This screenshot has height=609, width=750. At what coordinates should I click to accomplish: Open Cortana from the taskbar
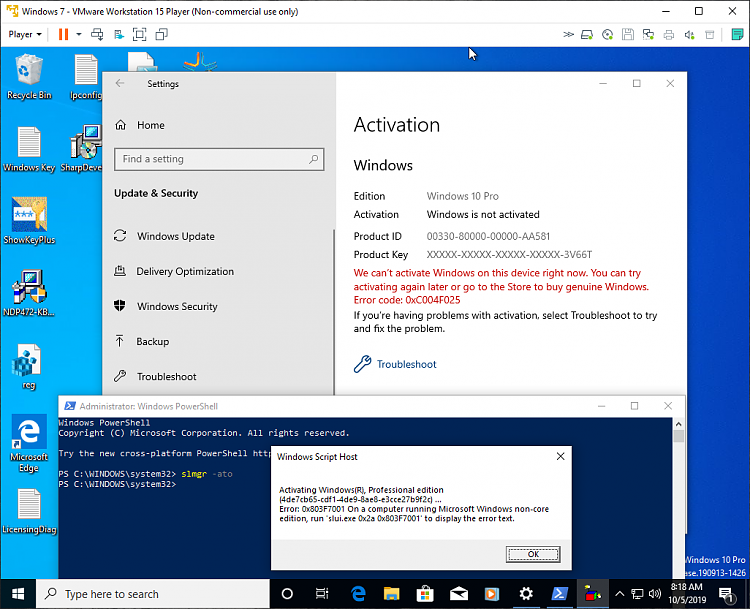[287, 594]
